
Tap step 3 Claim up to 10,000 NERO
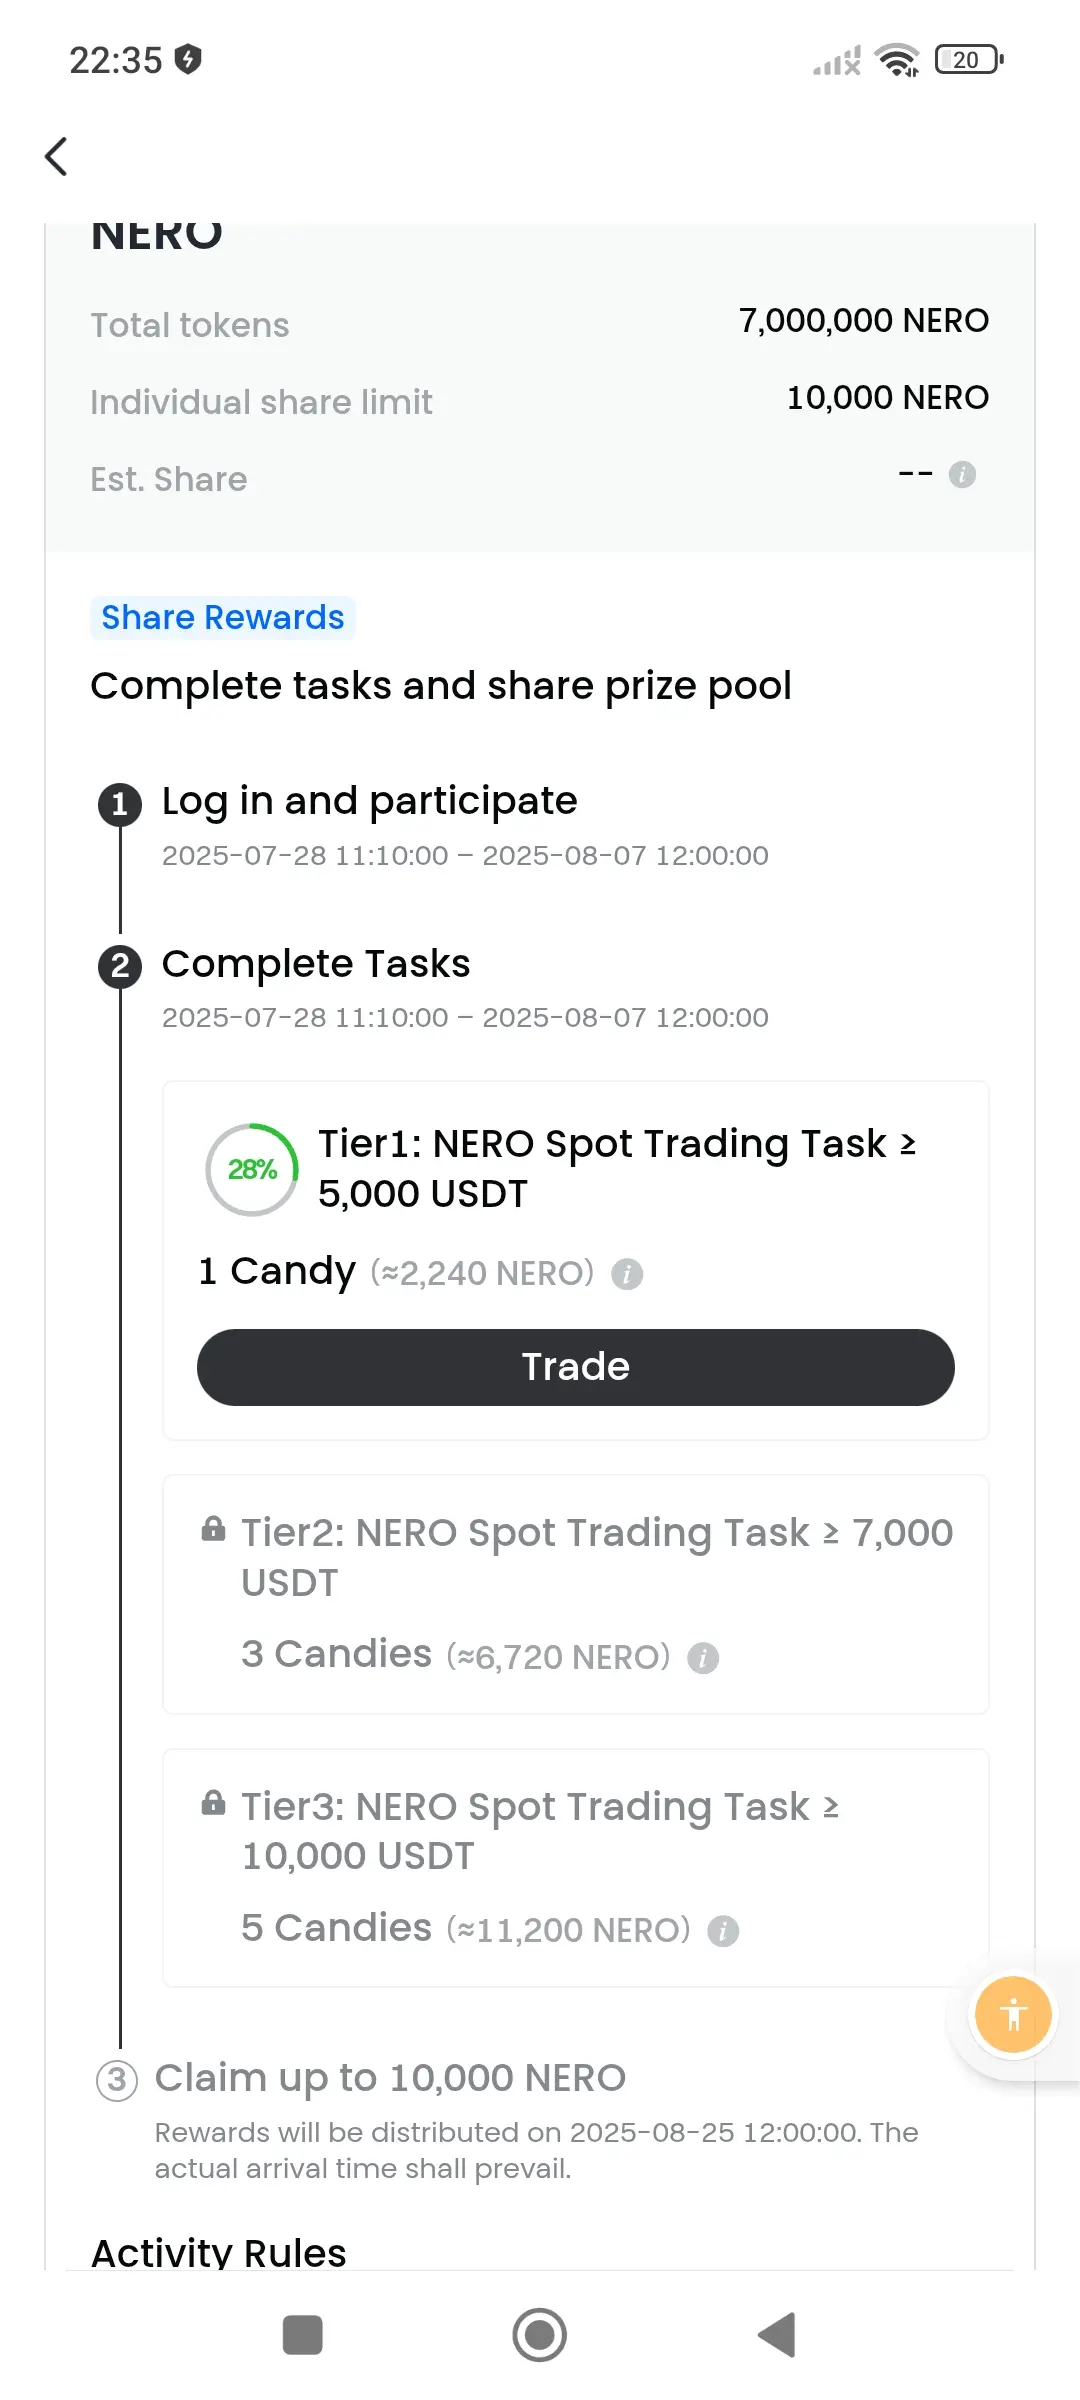pyautogui.click(x=390, y=2078)
